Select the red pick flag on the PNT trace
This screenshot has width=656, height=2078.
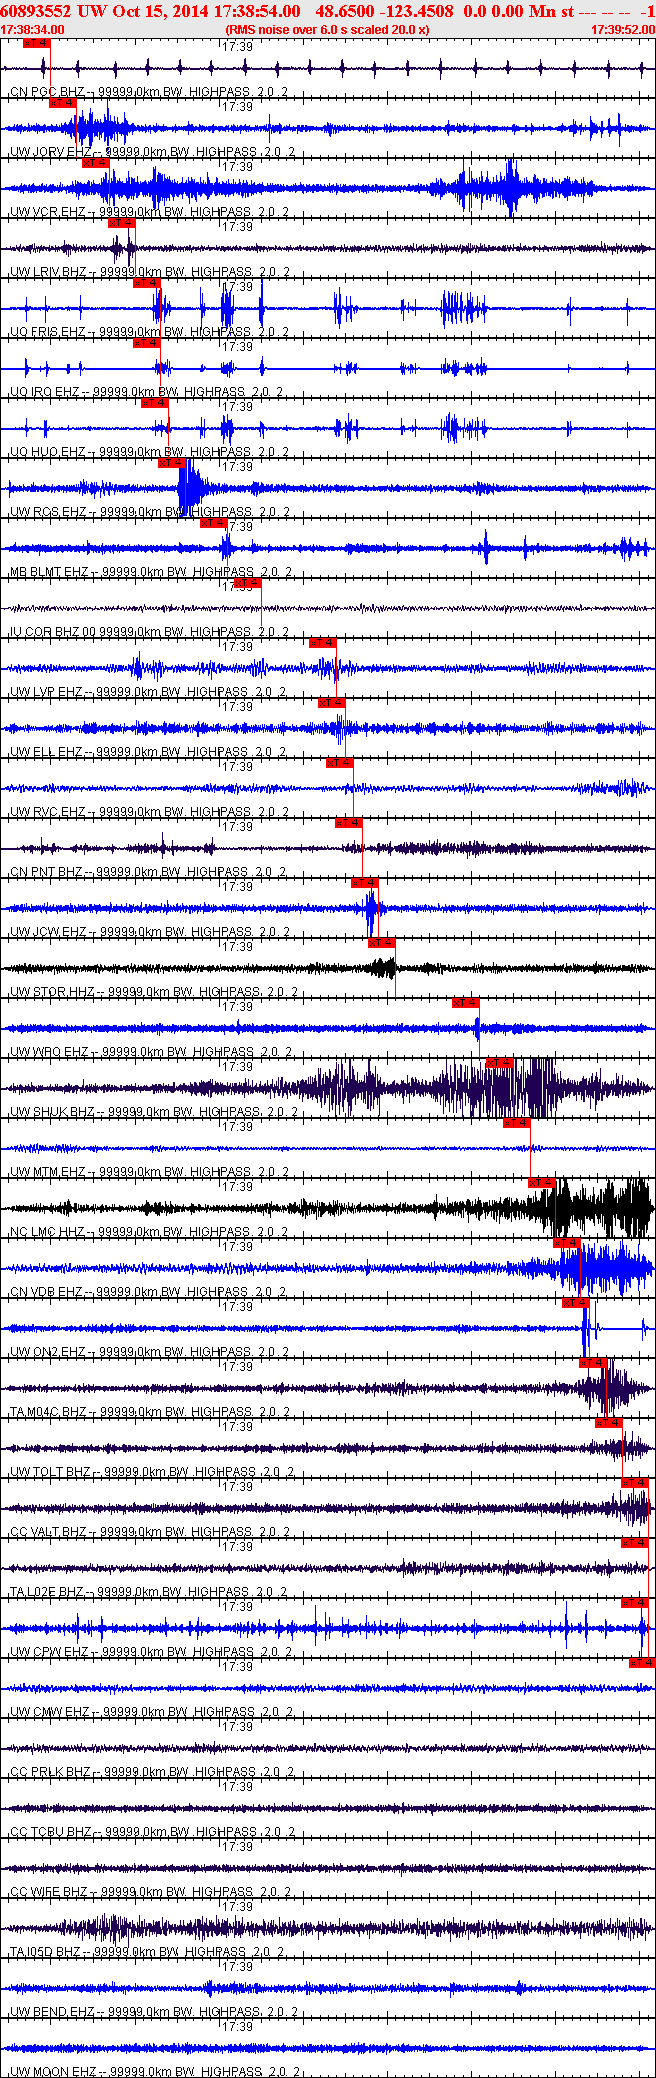[x=349, y=823]
